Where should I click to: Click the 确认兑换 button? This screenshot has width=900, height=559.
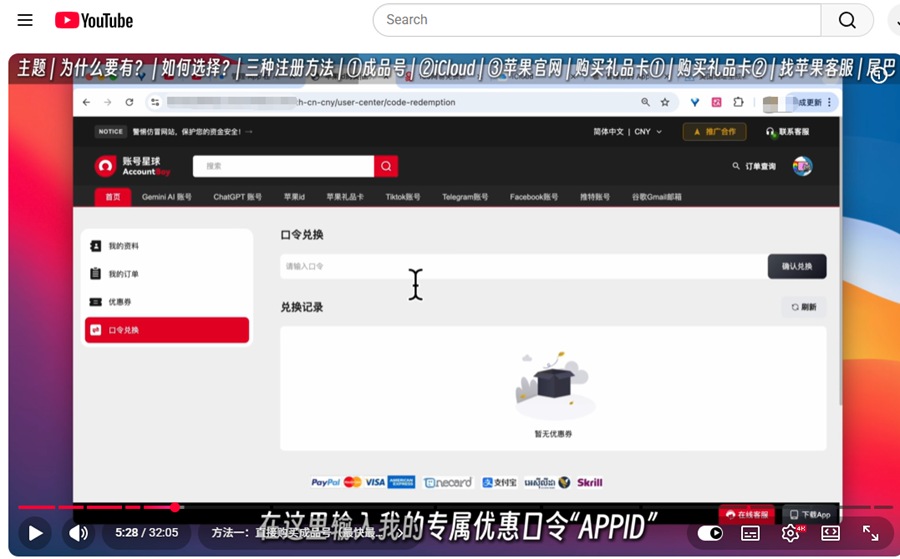click(797, 266)
